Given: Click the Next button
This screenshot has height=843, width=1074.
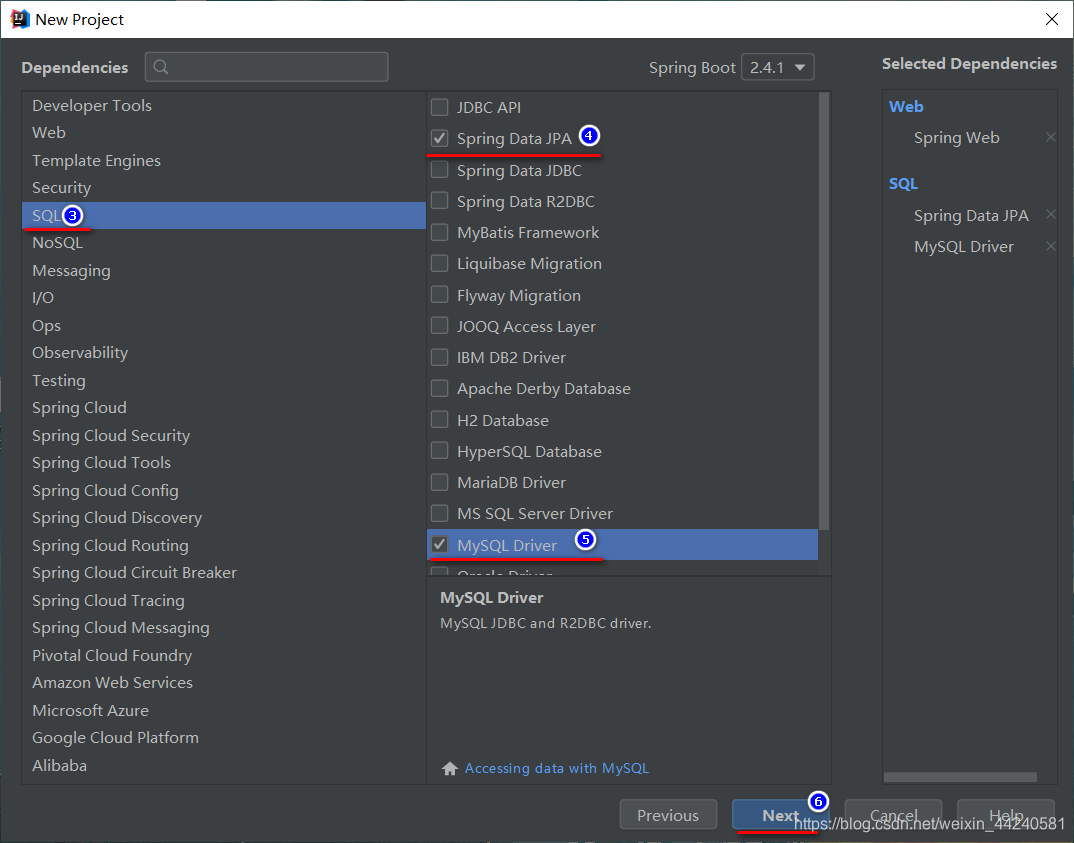Looking at the screenshot, I should point(780,815).
